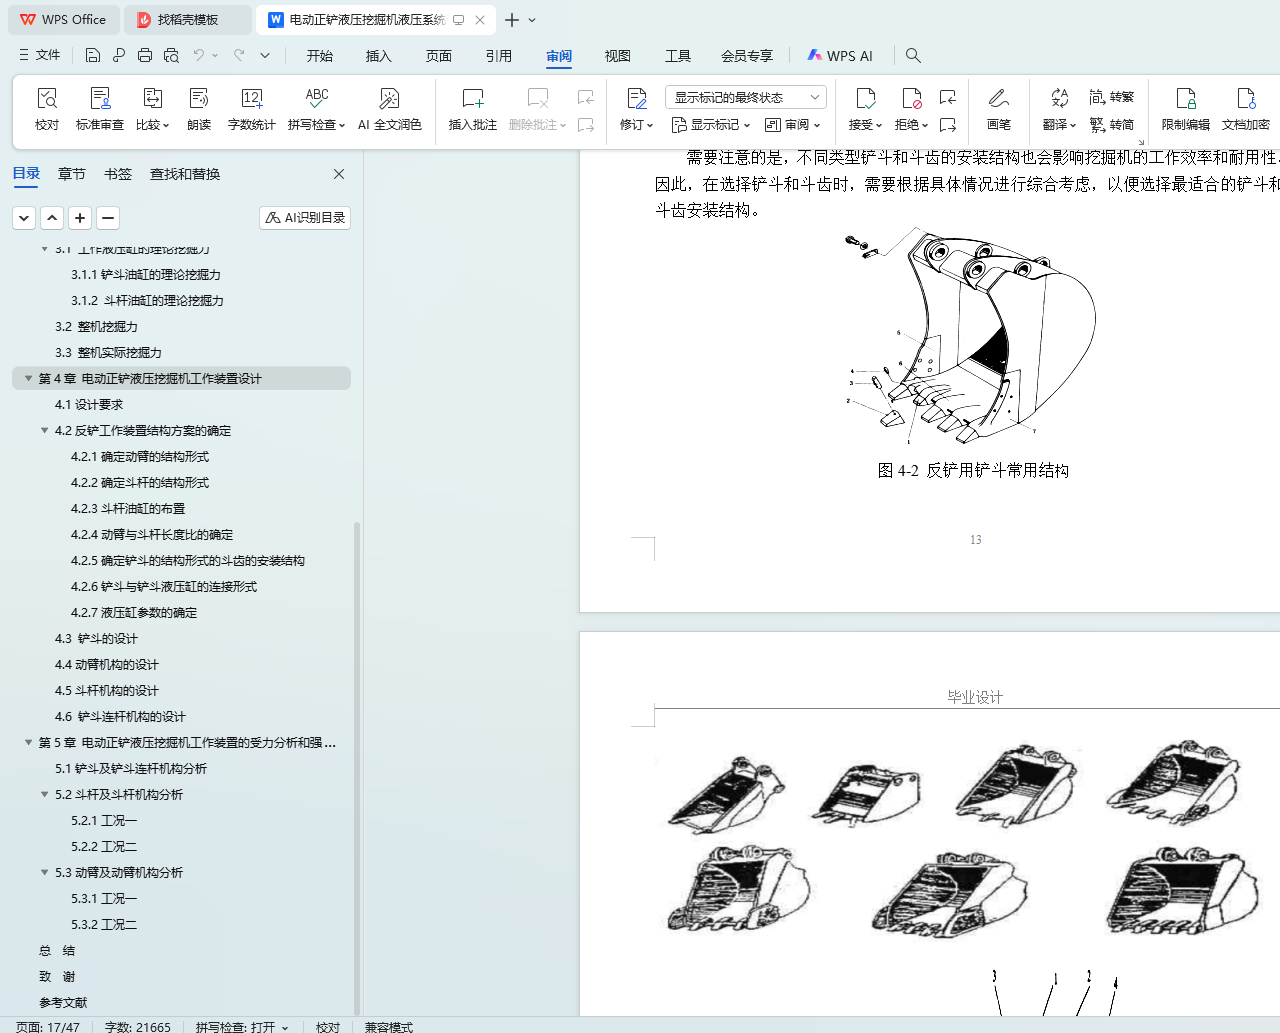1280x1033 pixels.
Task: Open the WPS AI tab
Action: click(x=840, y=56)
